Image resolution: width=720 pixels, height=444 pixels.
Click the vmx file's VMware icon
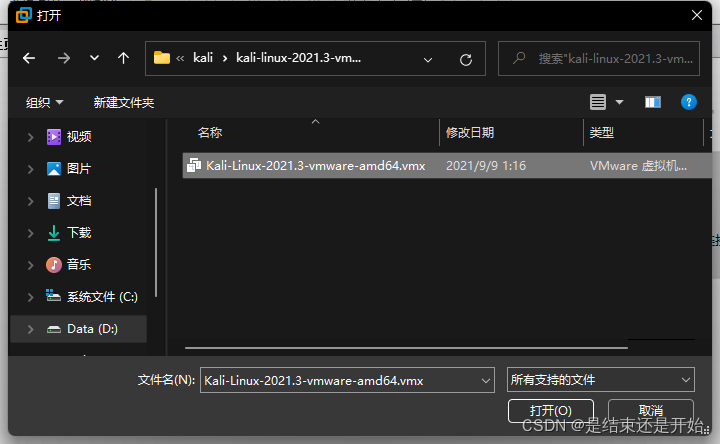tap(194, 165)
